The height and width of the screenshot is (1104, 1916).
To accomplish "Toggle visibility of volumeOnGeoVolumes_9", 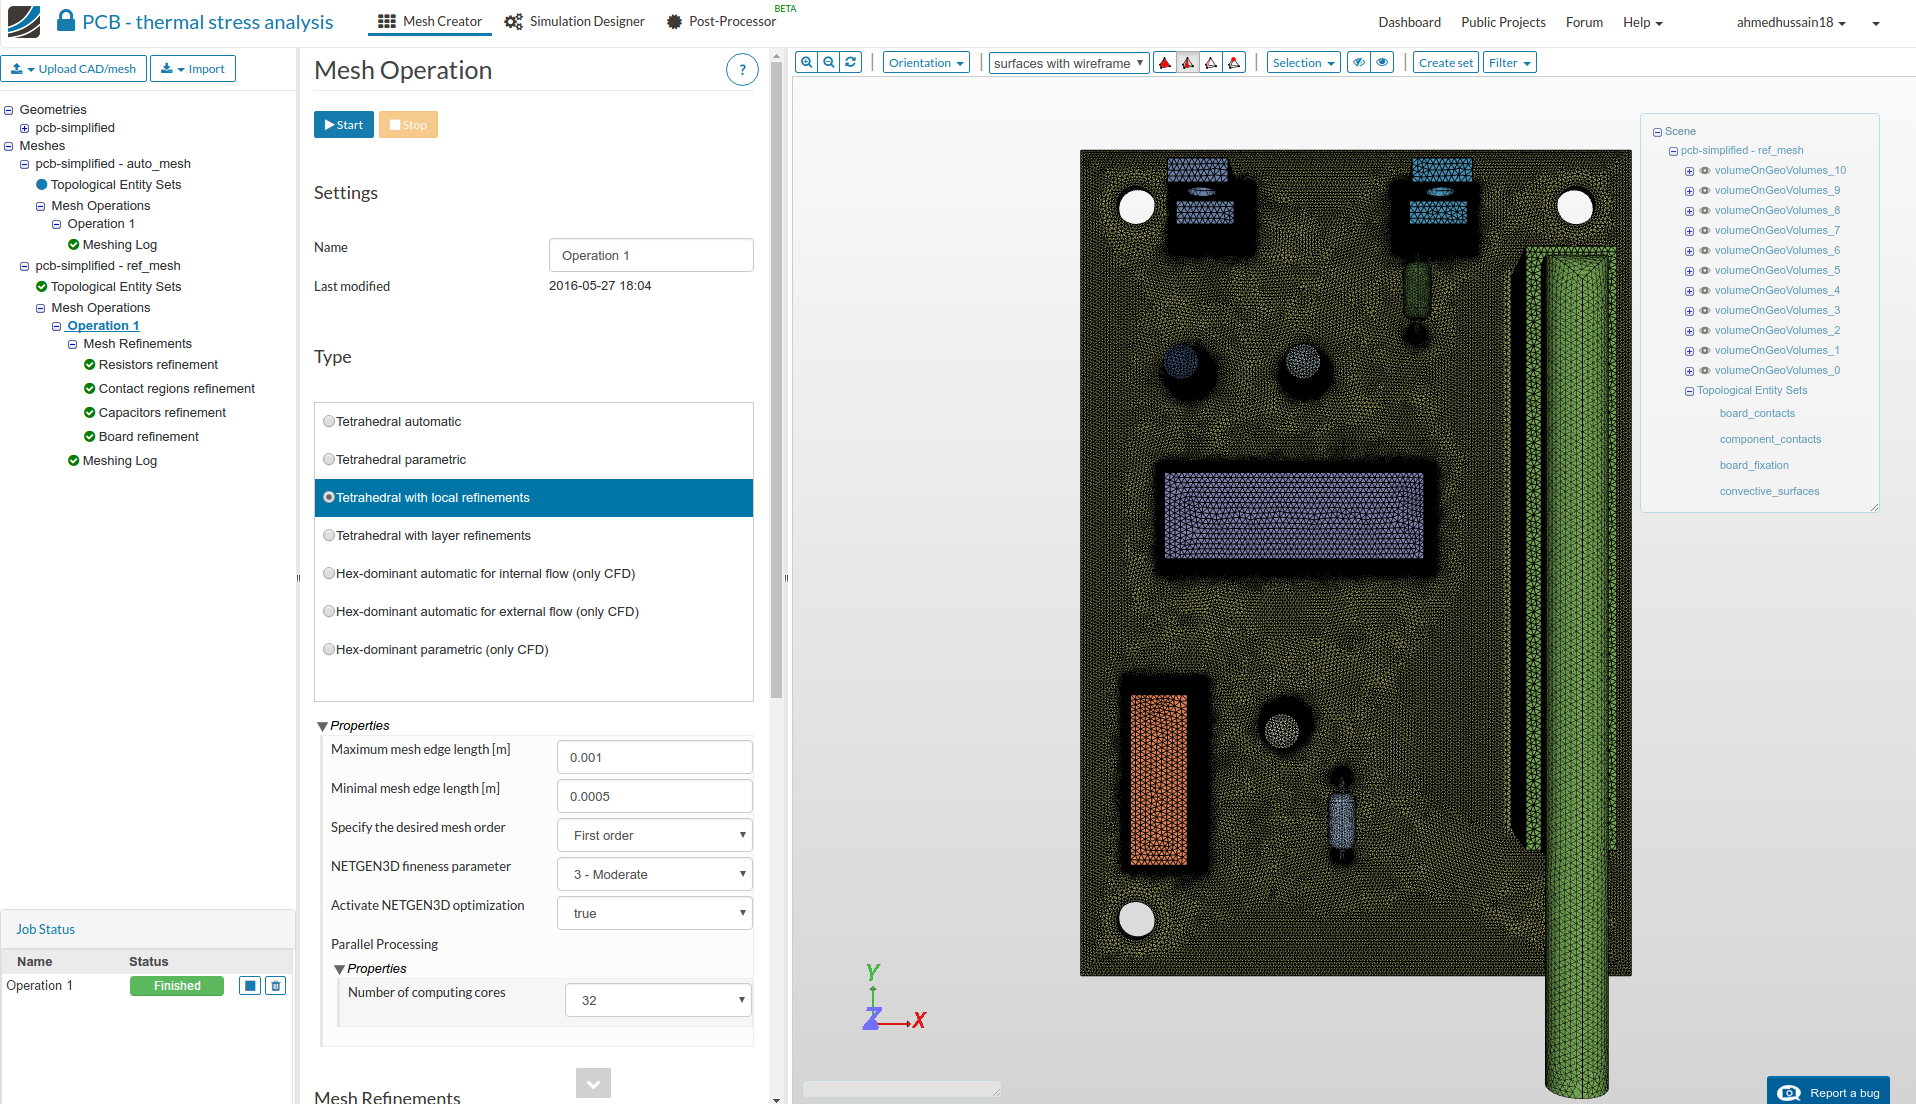I will click(1705, 191).
